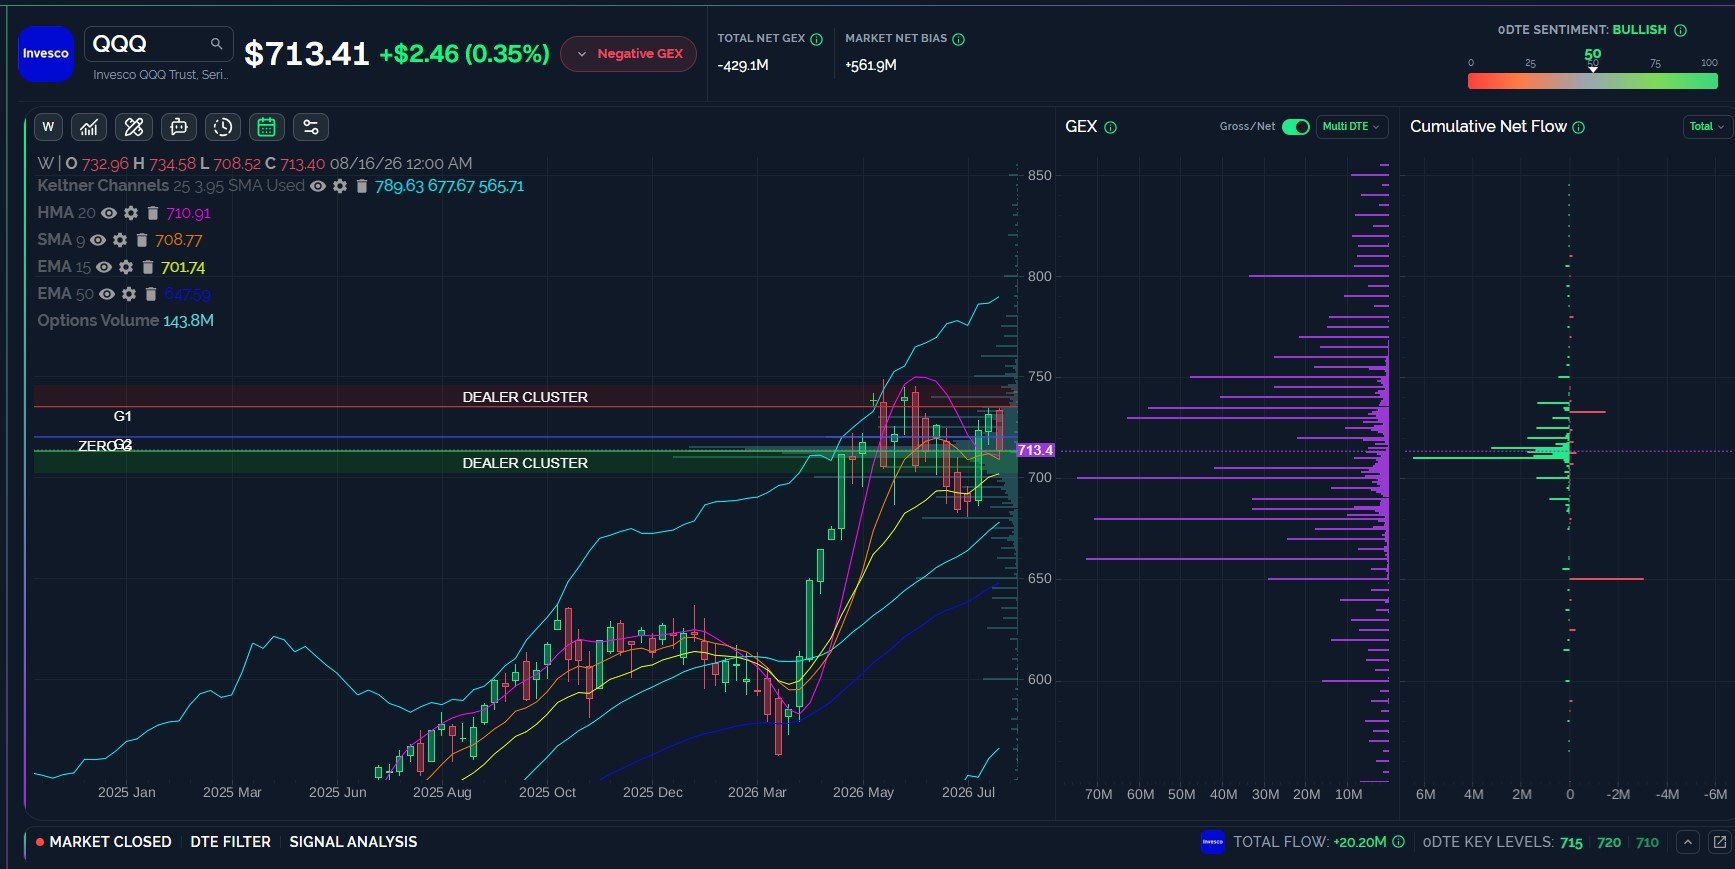This screenshot has height=869, width=1735.
Task: Open SMA 9 settings gear
Action: [120, 240]
